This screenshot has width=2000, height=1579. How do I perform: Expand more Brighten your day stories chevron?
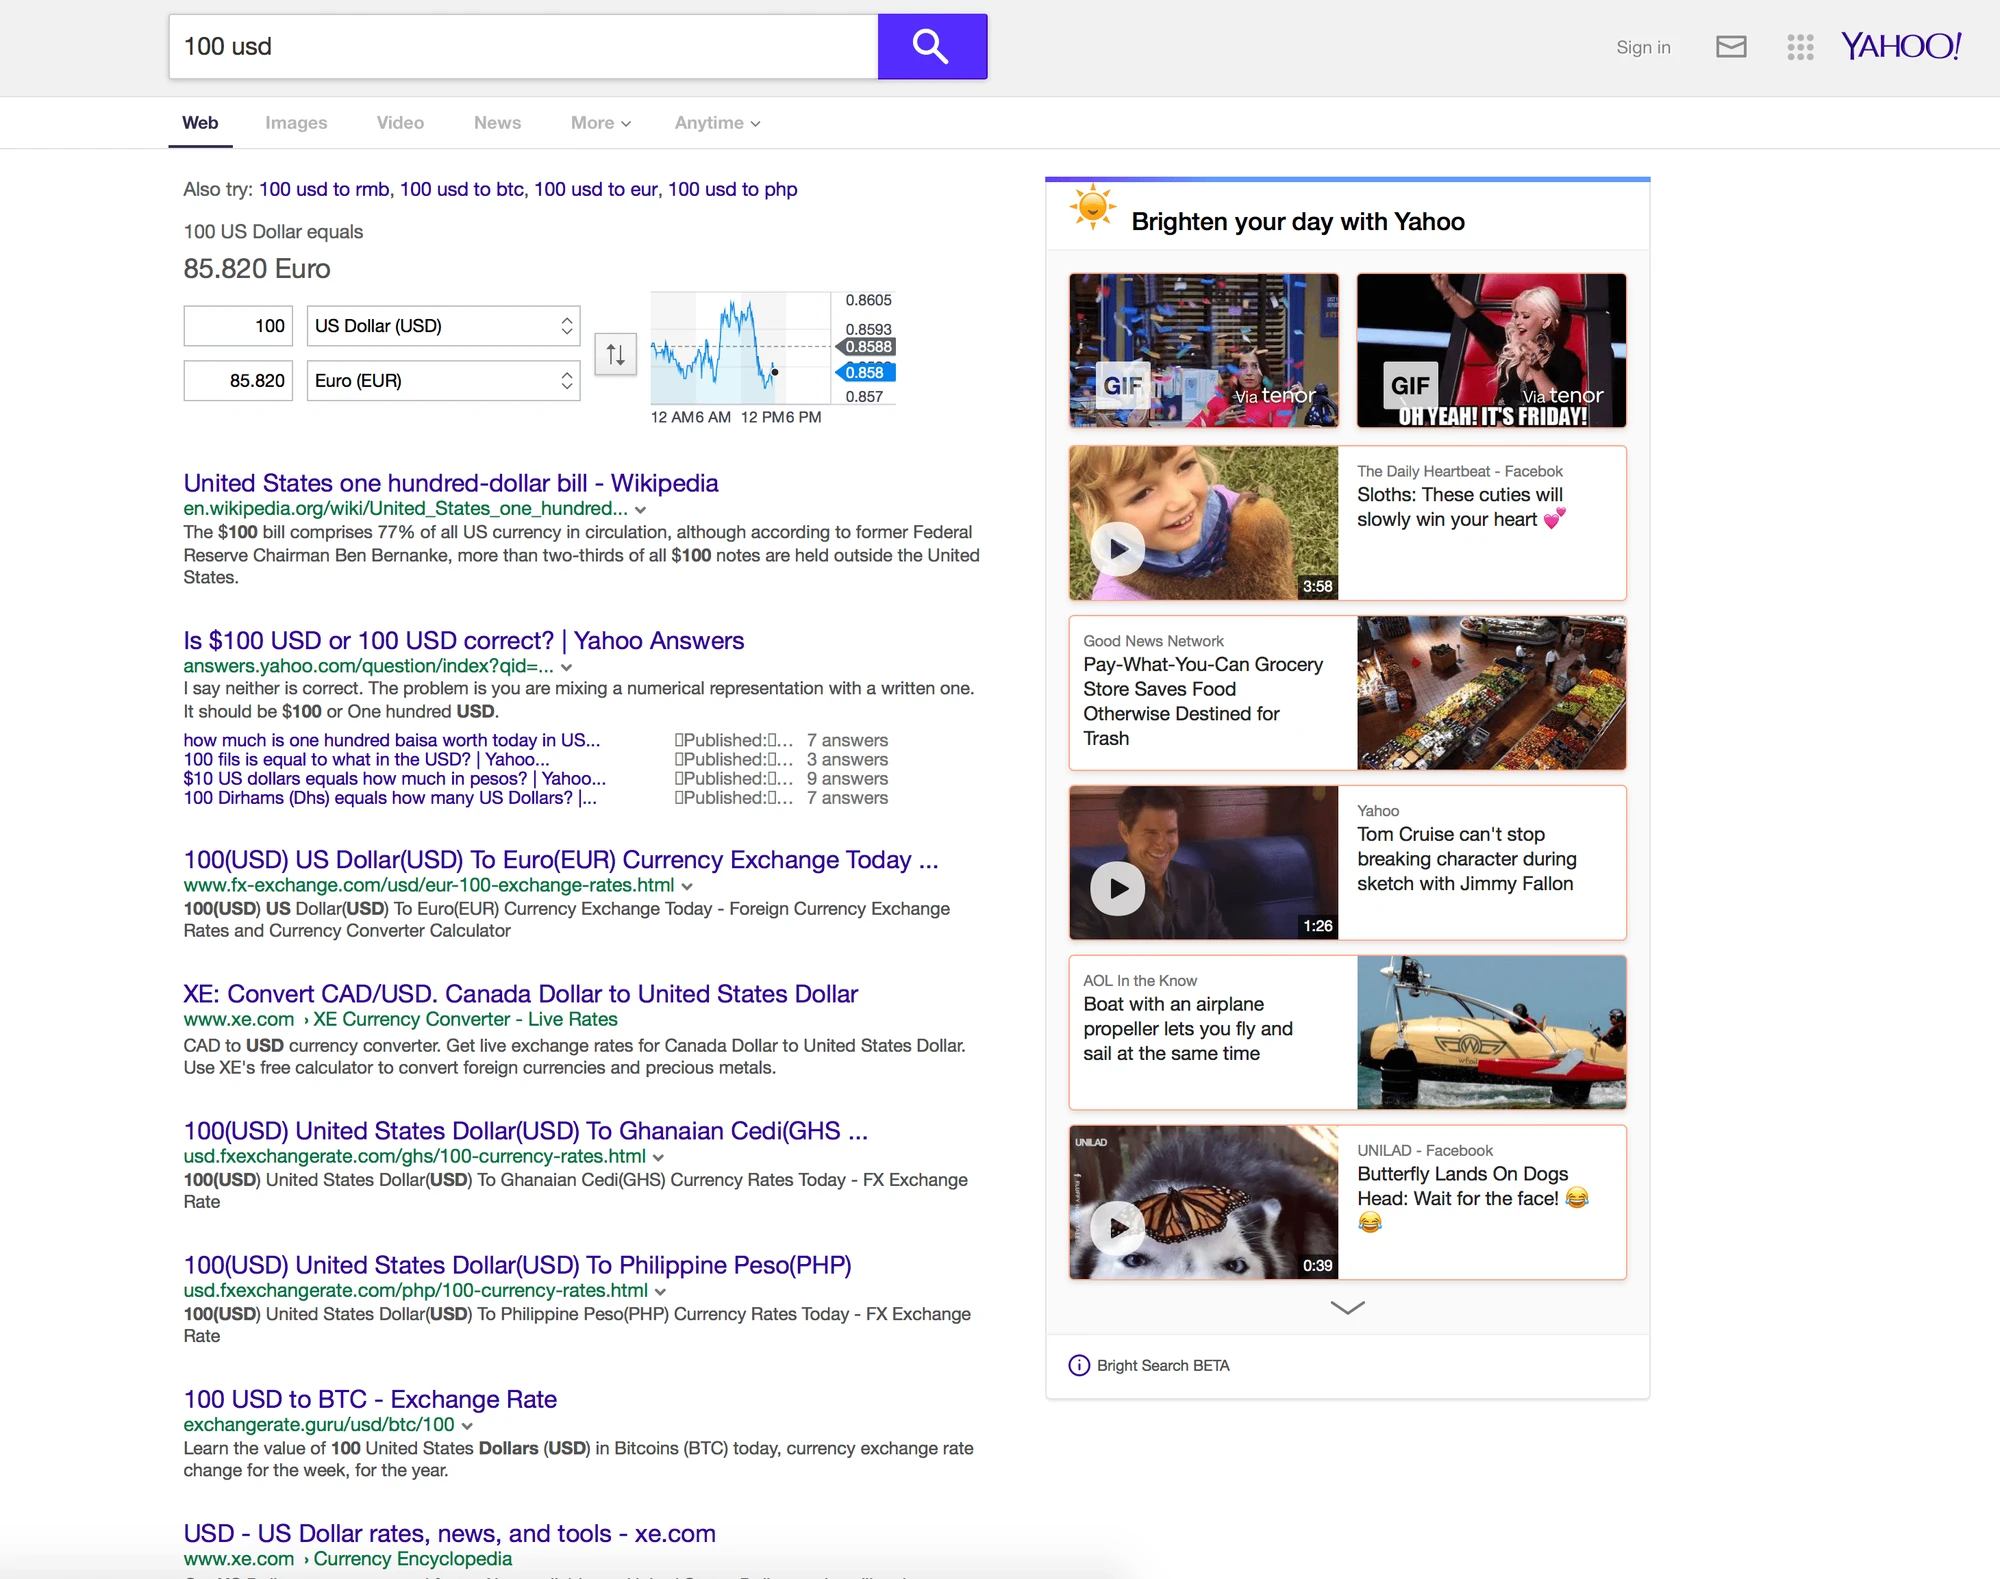click(x=1347, y=1307)
